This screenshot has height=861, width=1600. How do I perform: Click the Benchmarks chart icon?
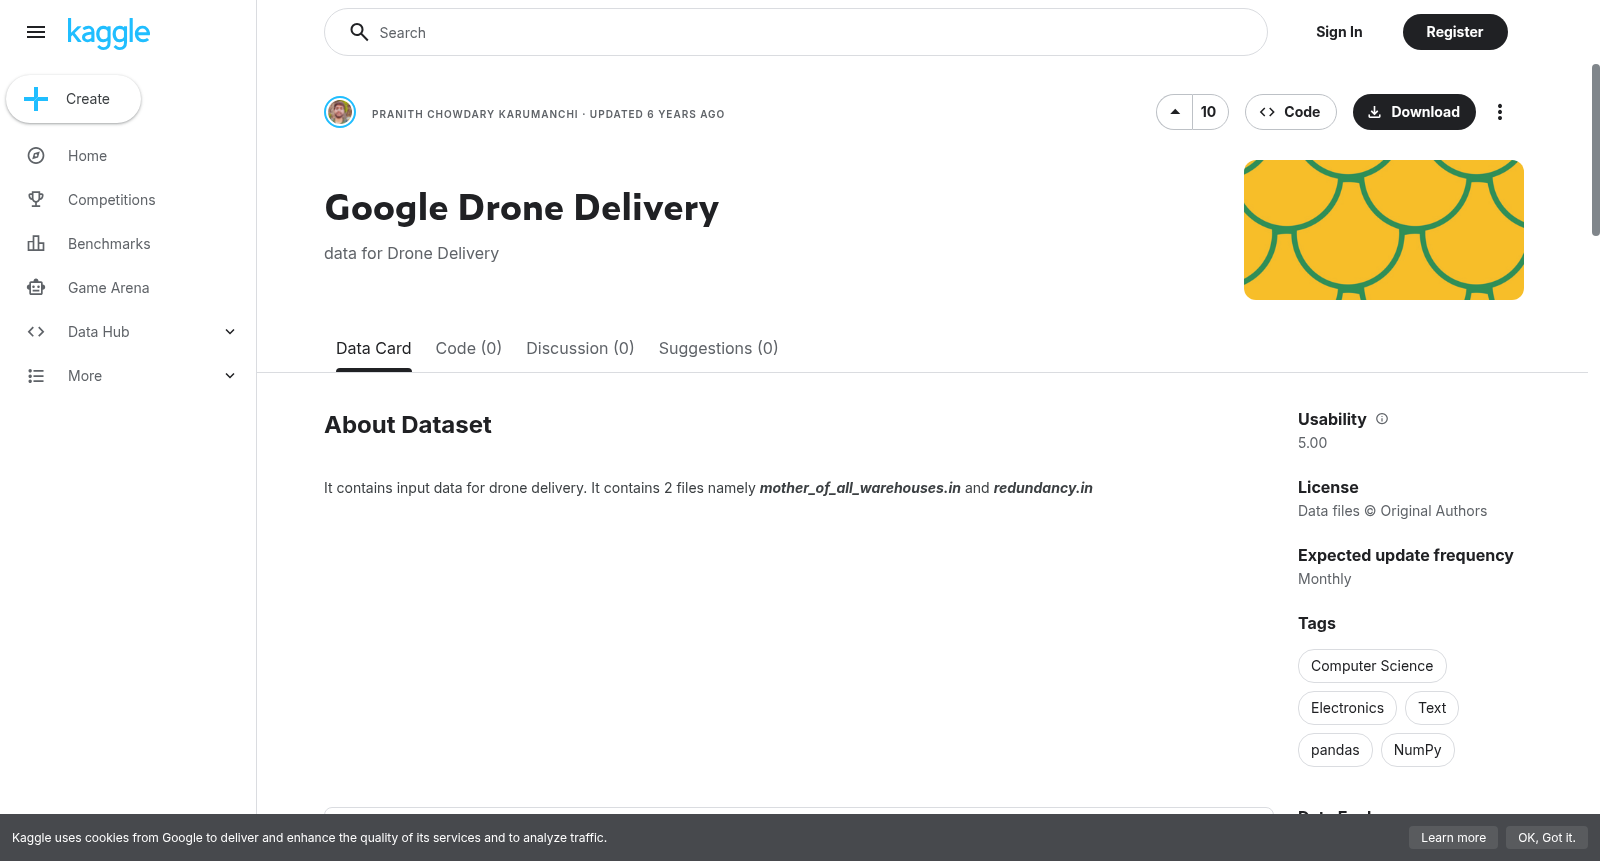pyautogui.click(x=36, y=244)
